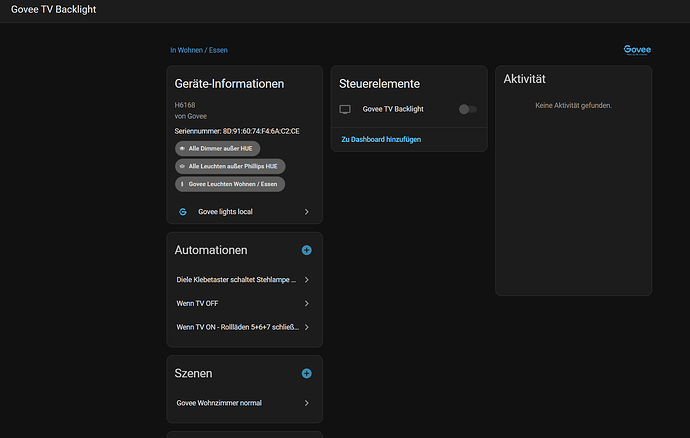
Task: Click the Govee TV Backlight page title
Action: pos(53,9)
